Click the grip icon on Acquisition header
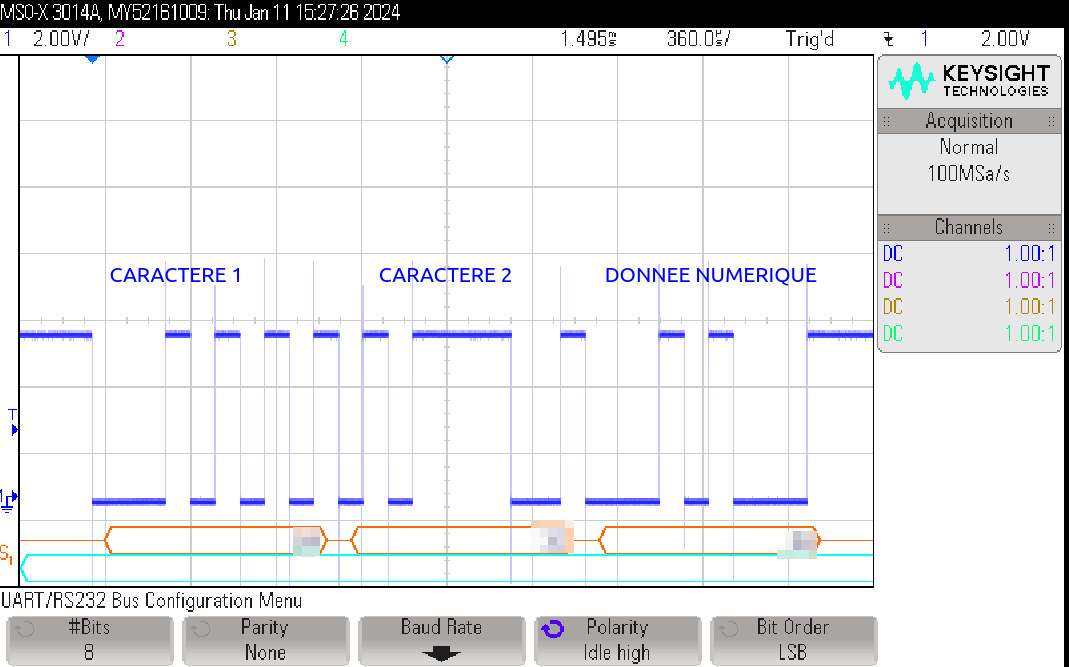Image resolution: width=1069 pixels, height=667 pixels. point(1051,121)
